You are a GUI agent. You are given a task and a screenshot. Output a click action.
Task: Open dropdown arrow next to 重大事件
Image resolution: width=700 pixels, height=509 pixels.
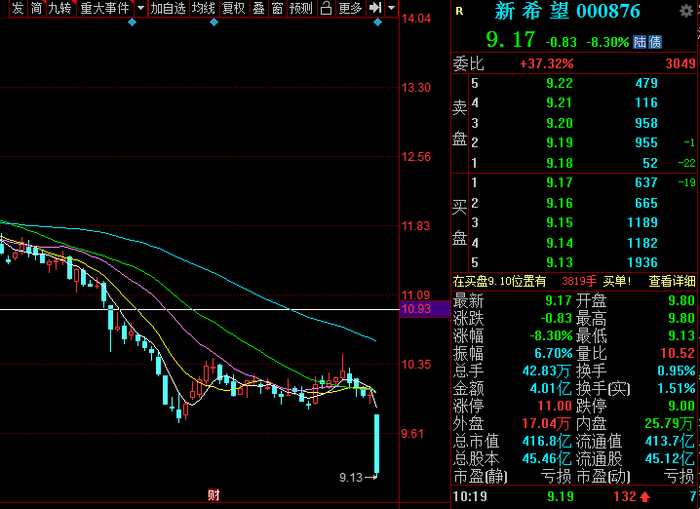pos(141,8)
